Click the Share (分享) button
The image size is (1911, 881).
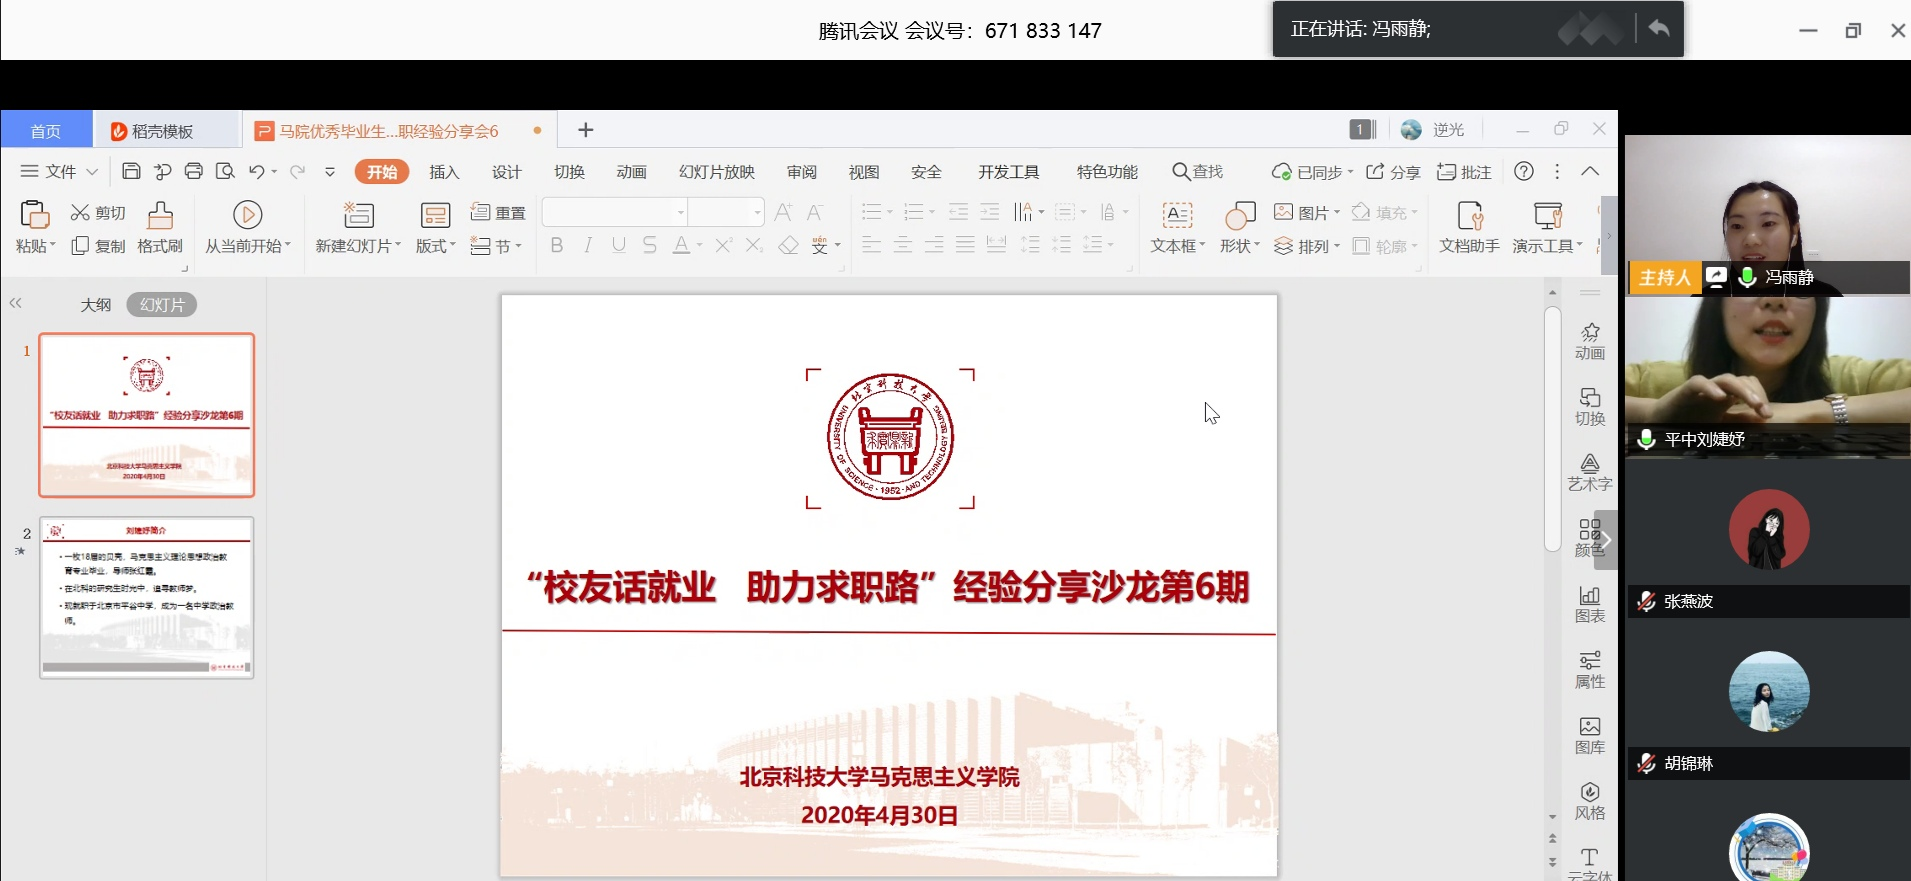(x=1394, y=172)
